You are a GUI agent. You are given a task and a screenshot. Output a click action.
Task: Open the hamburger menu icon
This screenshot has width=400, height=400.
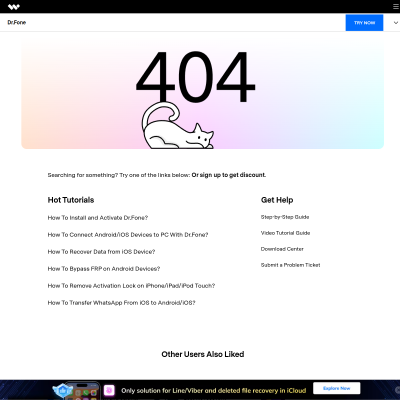[x=396, y=6]
